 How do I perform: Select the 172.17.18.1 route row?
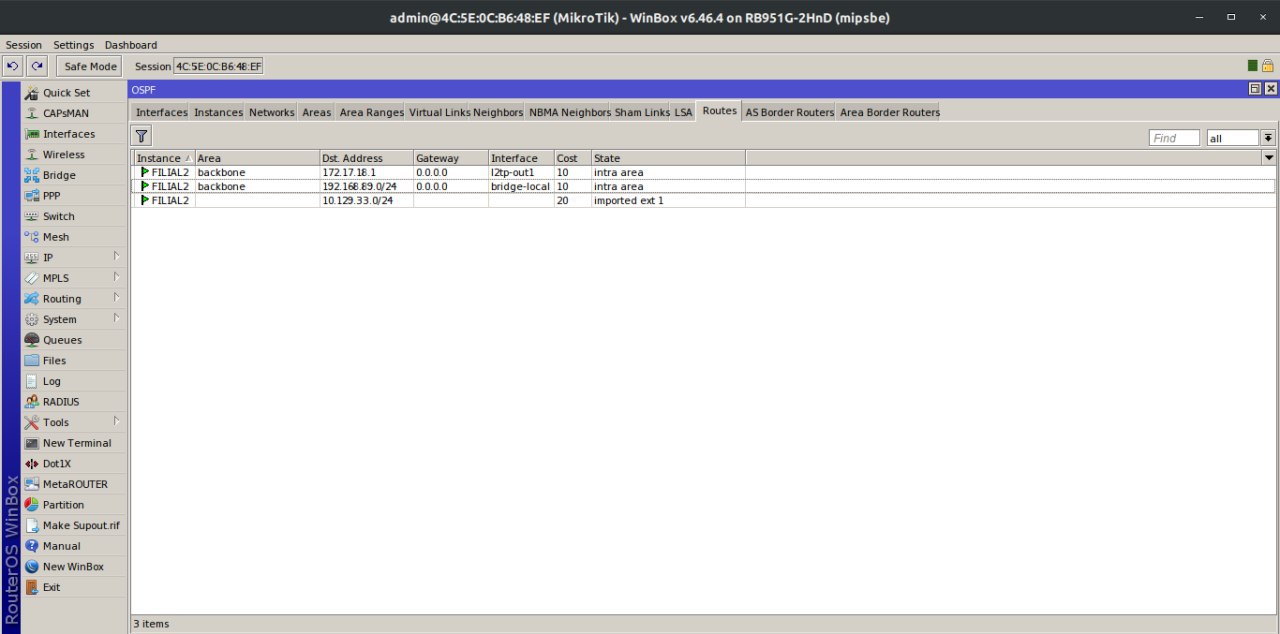coord(704,172)
